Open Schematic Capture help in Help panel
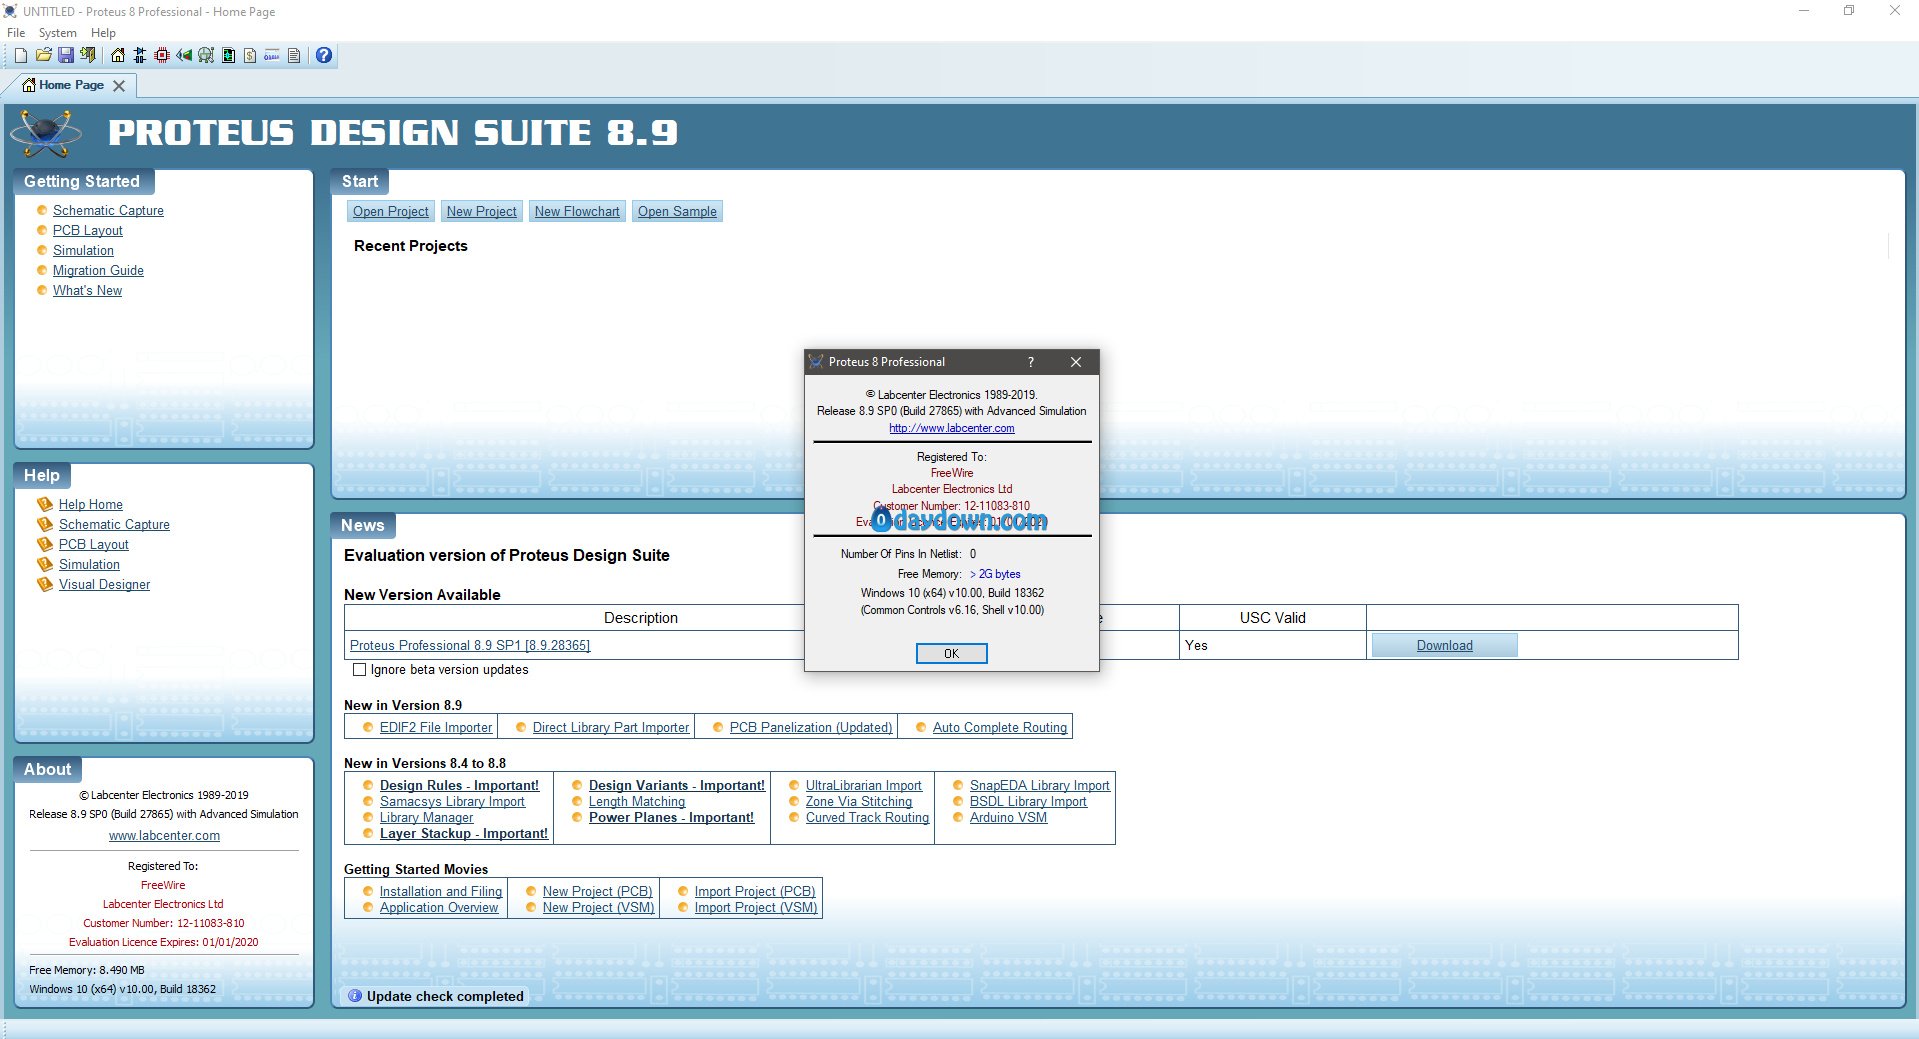 click(x=114, y=524)
